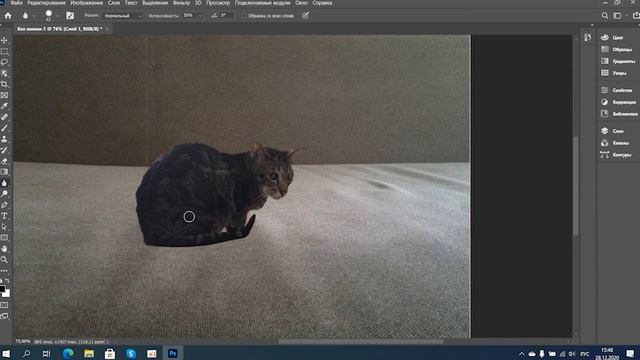Open the Фильтр menu
Viewport: 640px width, 360px height.
pyautogui.click(x=181, y=3)
